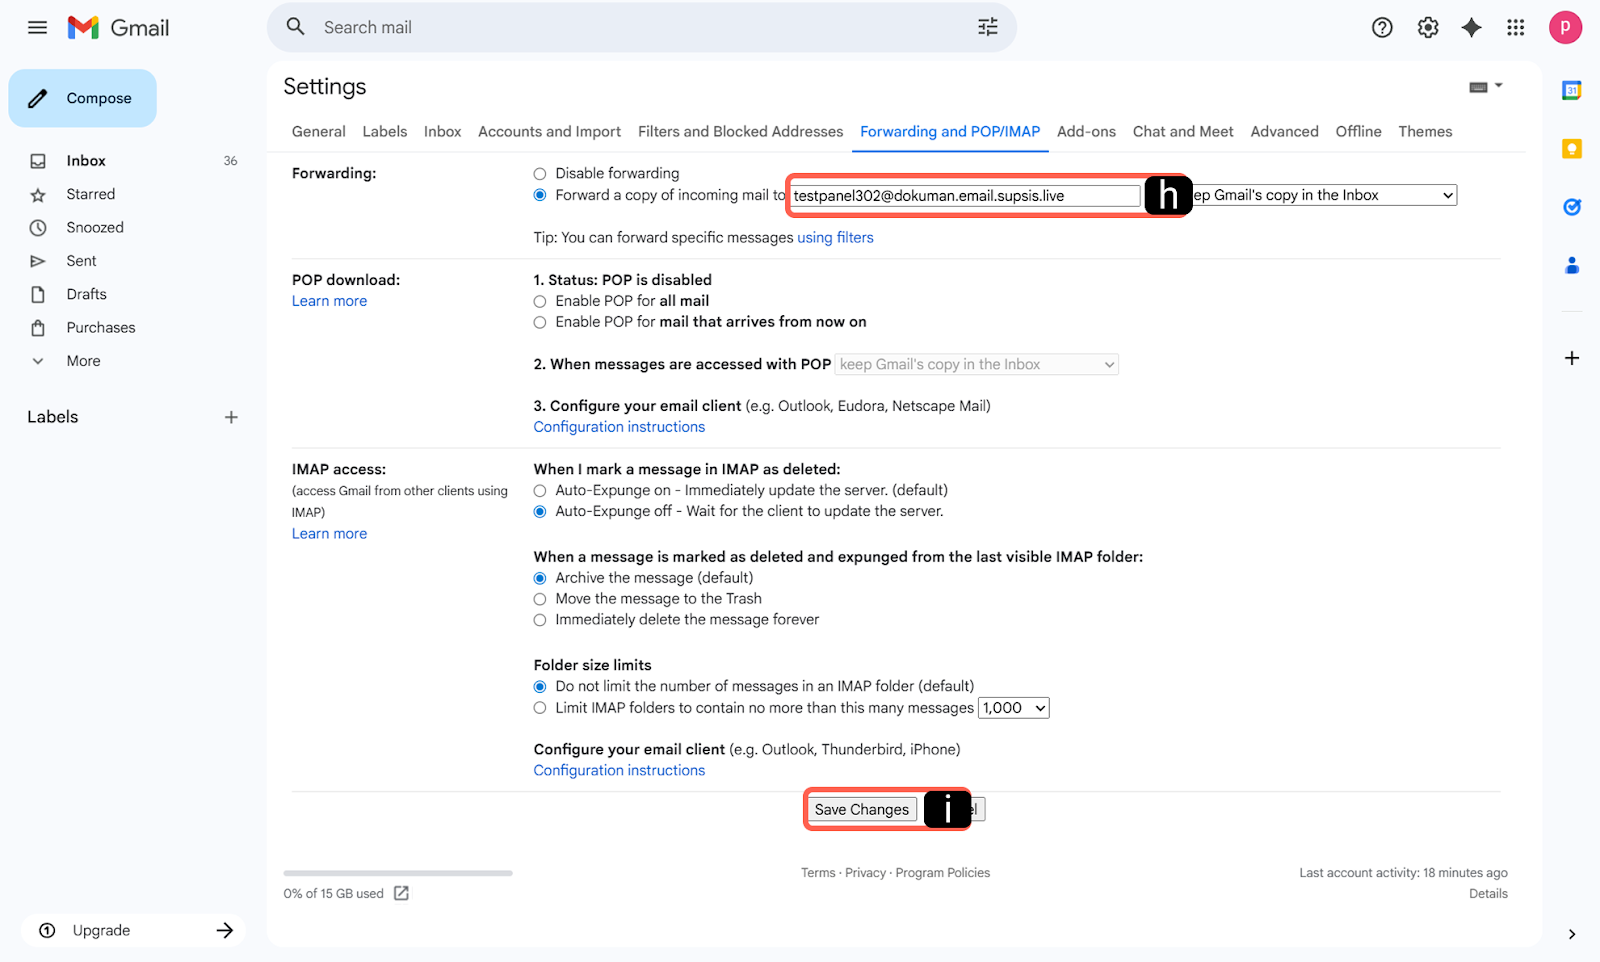The image size is (1600, 962).
Task: Open the Google apps grid
Action: coord(1515,28)
